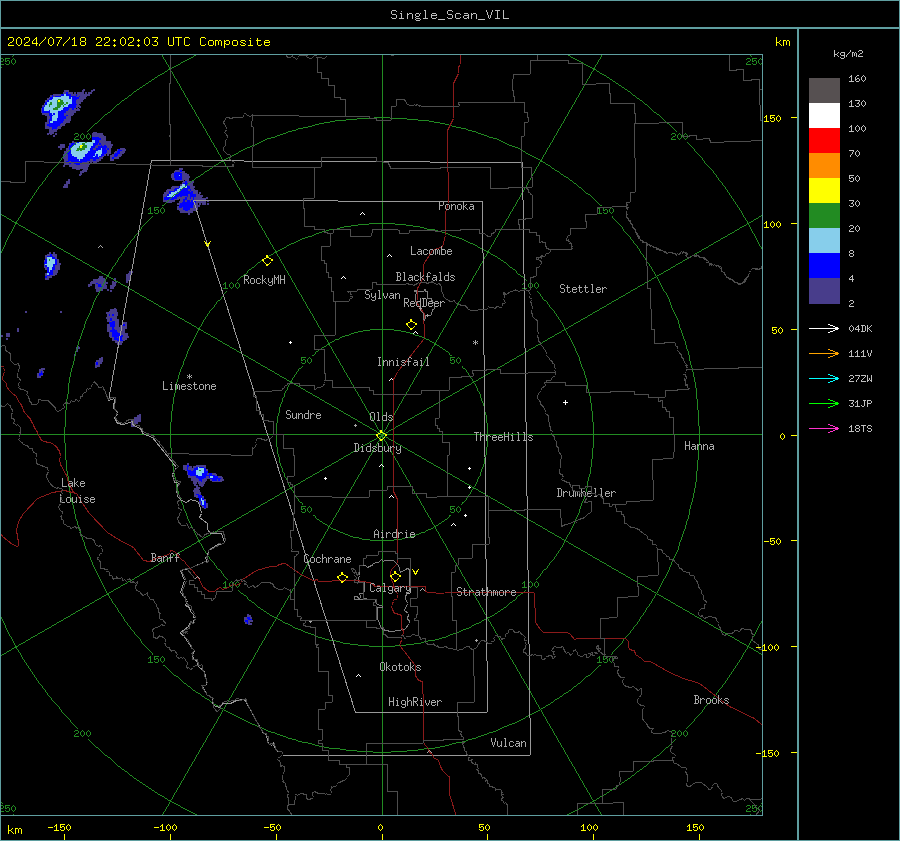Click the Single_Scan_VIL title

pos(449,15)
